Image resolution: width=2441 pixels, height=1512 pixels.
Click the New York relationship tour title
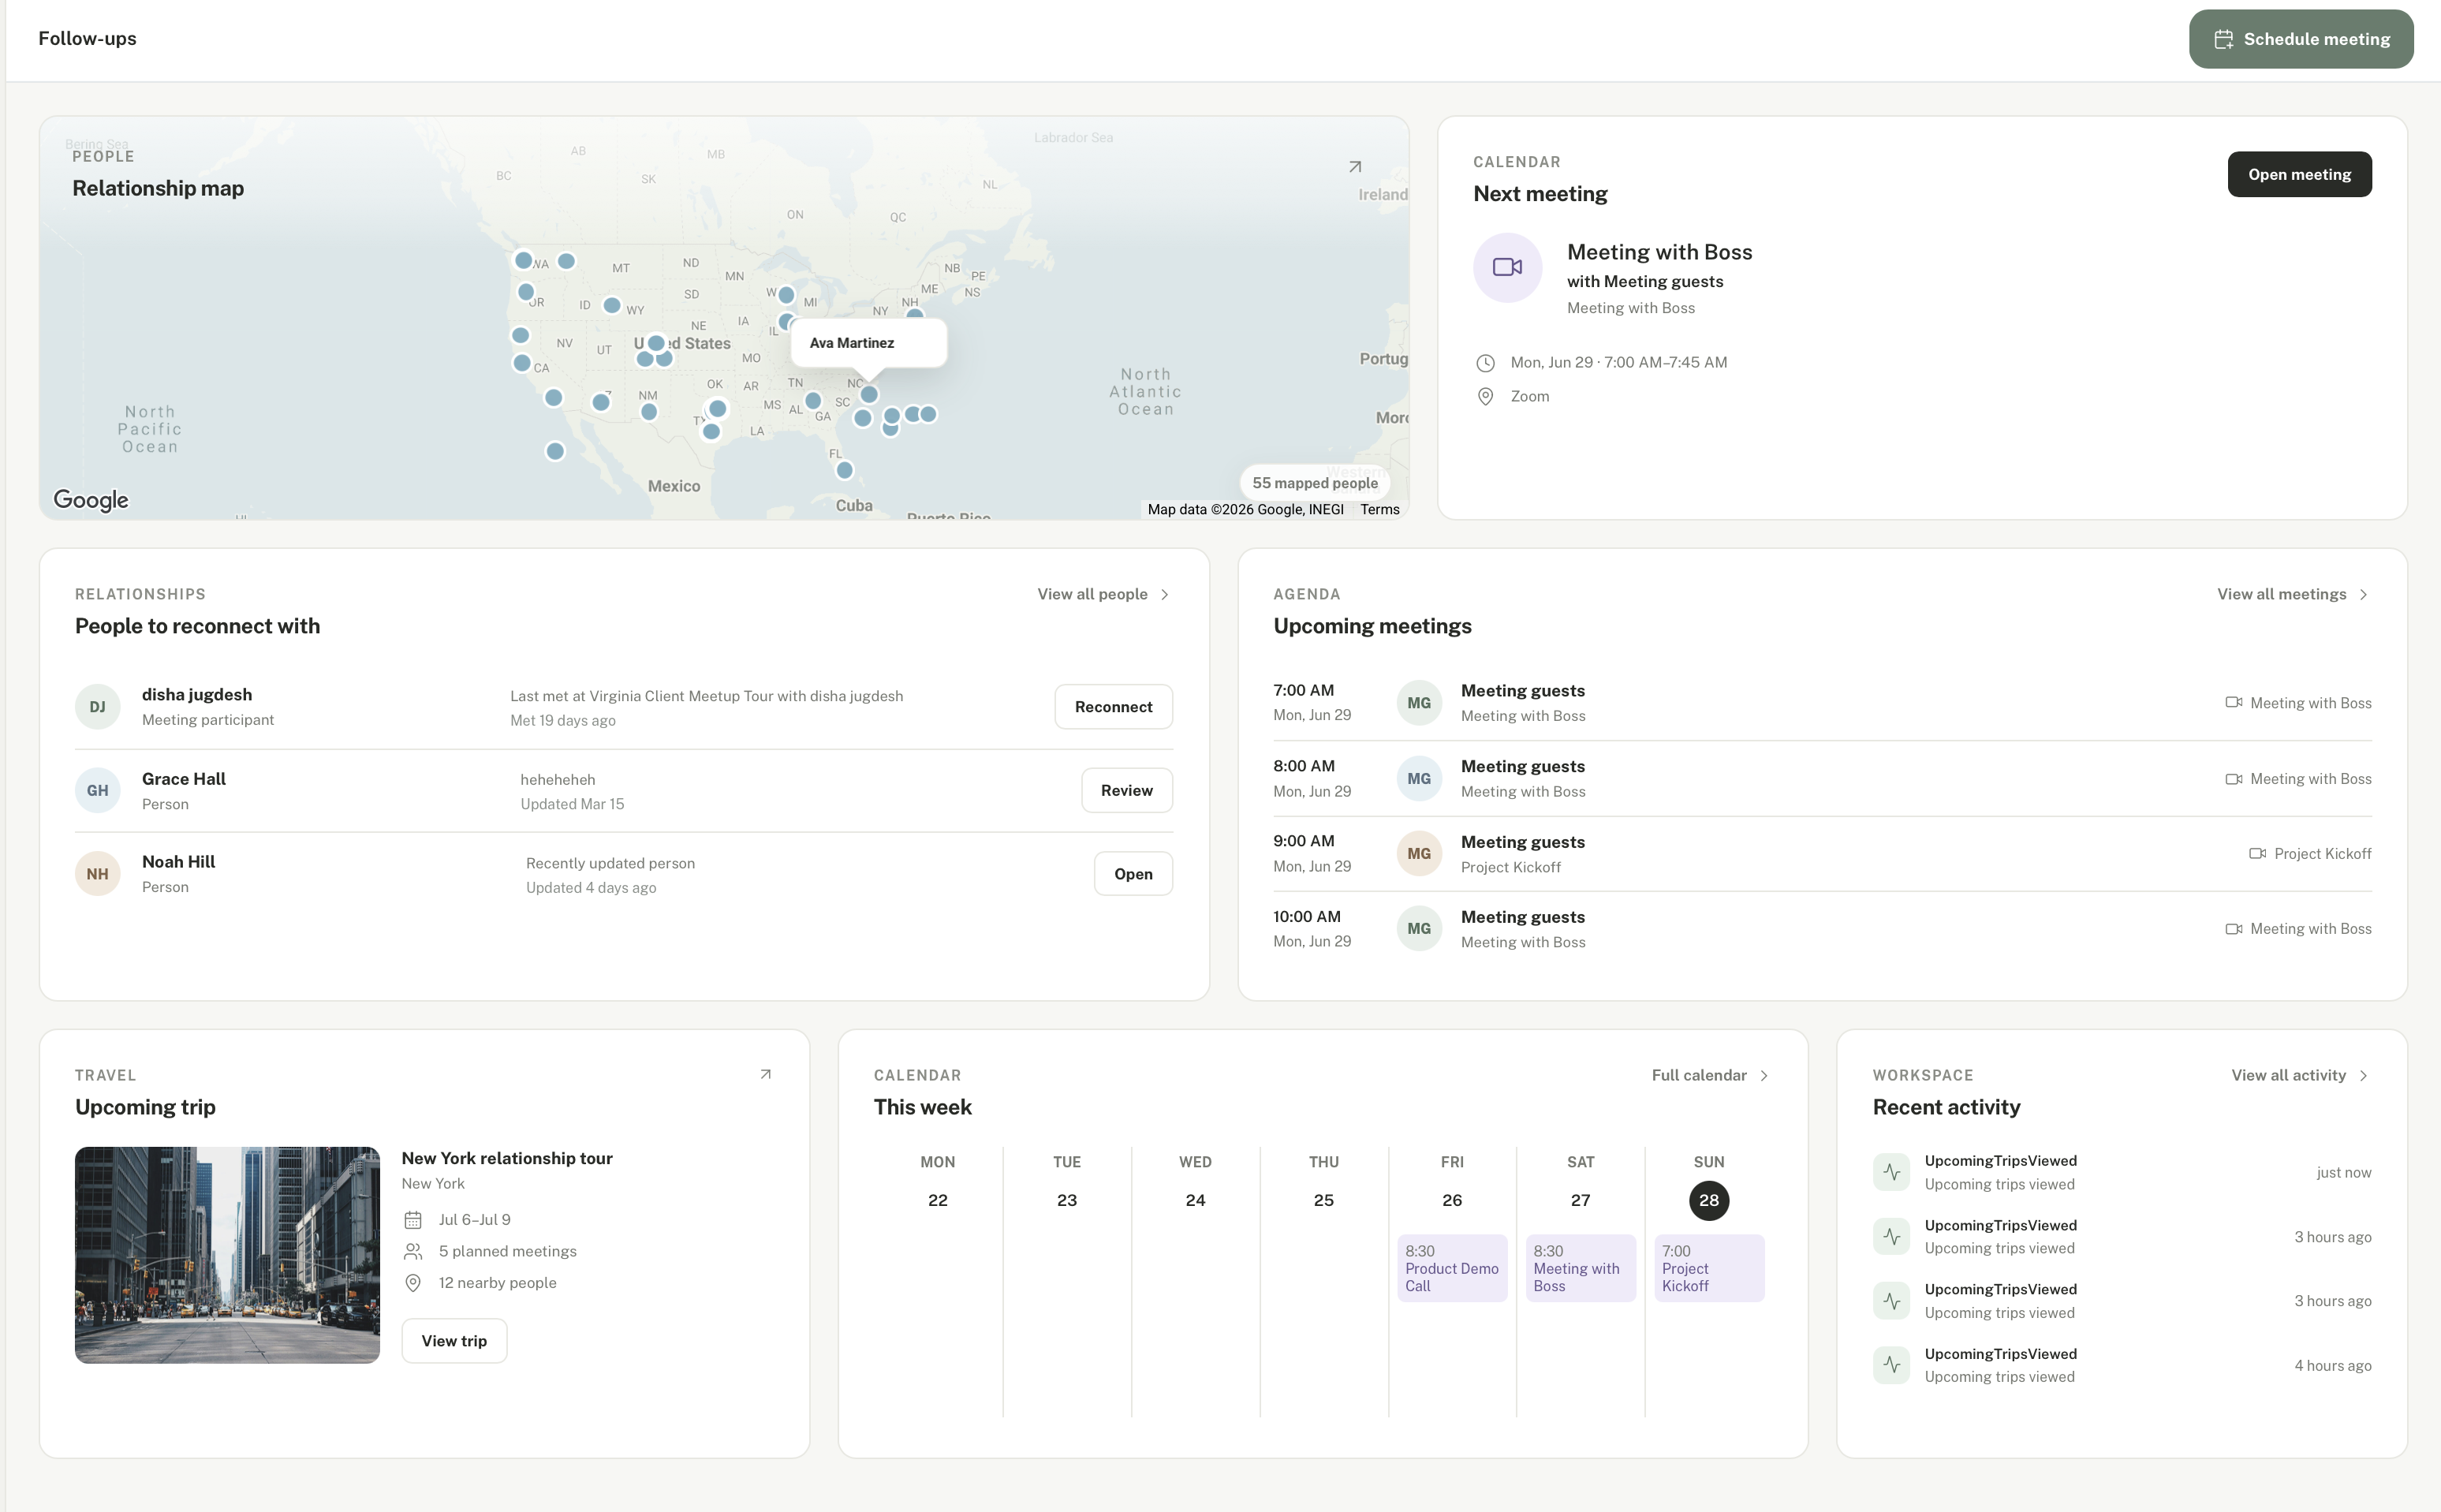click(507, 1158)
